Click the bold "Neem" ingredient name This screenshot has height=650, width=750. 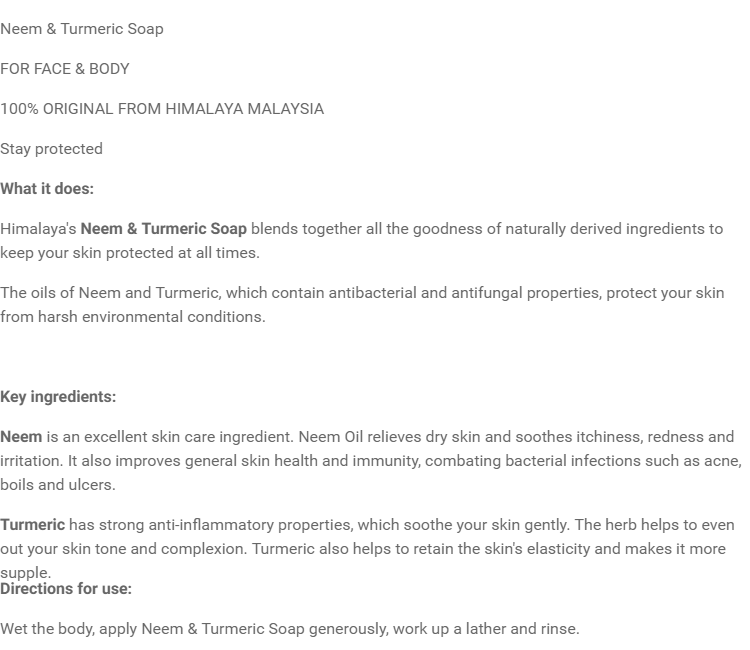21,437
